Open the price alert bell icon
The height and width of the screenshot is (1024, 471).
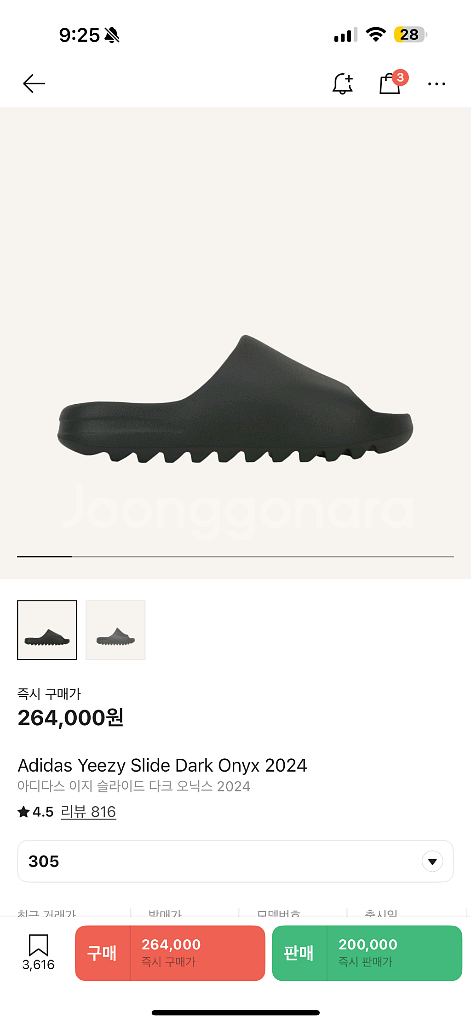click(x=342, y=84)
